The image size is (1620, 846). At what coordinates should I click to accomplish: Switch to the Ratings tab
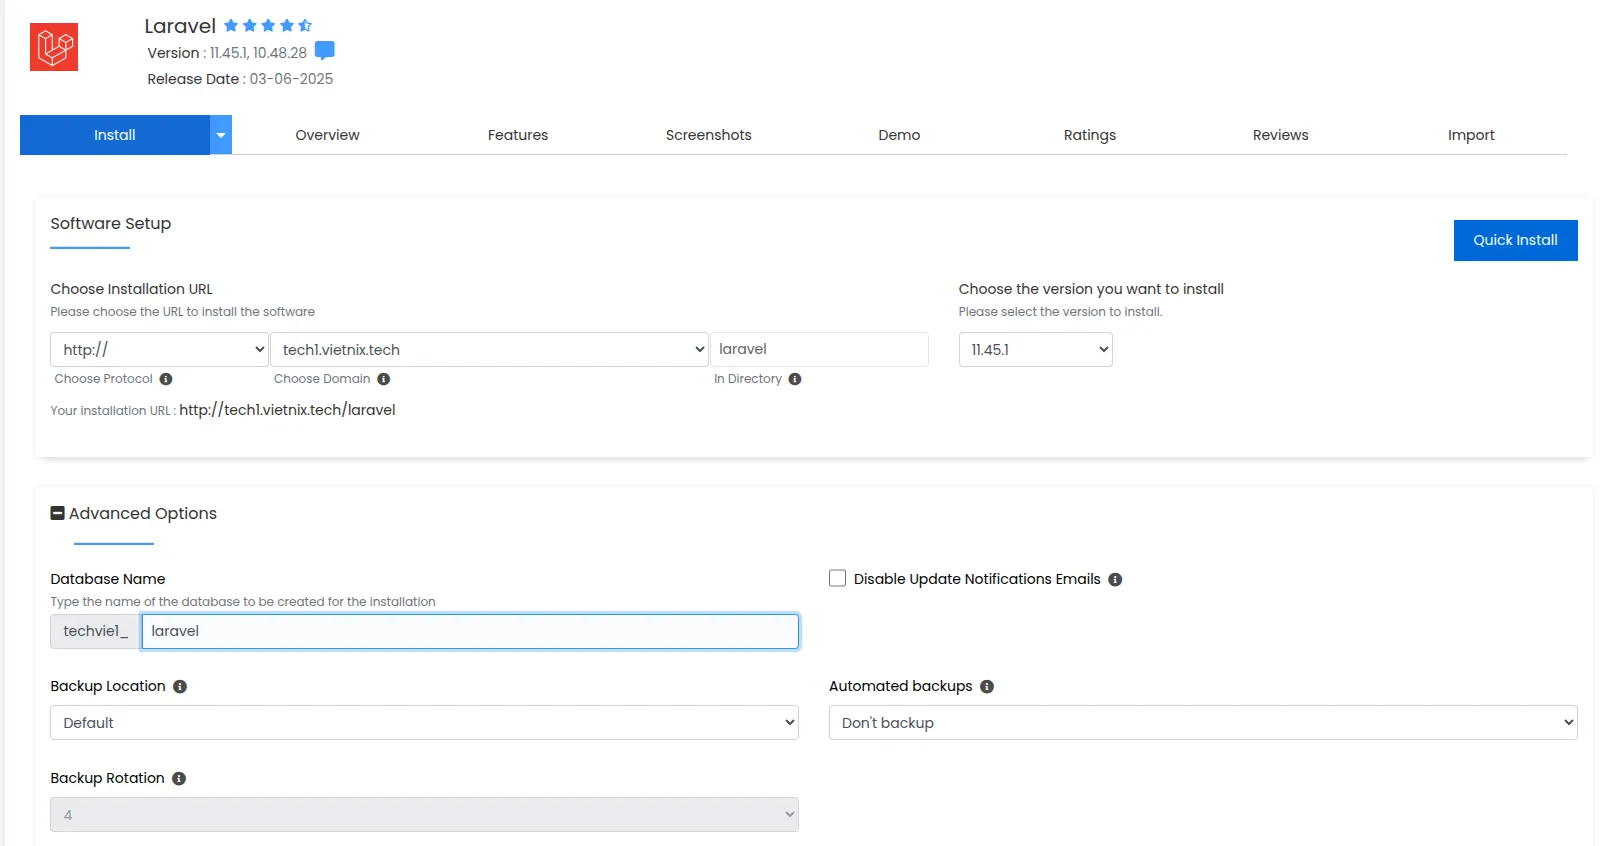pos(1090,135)
